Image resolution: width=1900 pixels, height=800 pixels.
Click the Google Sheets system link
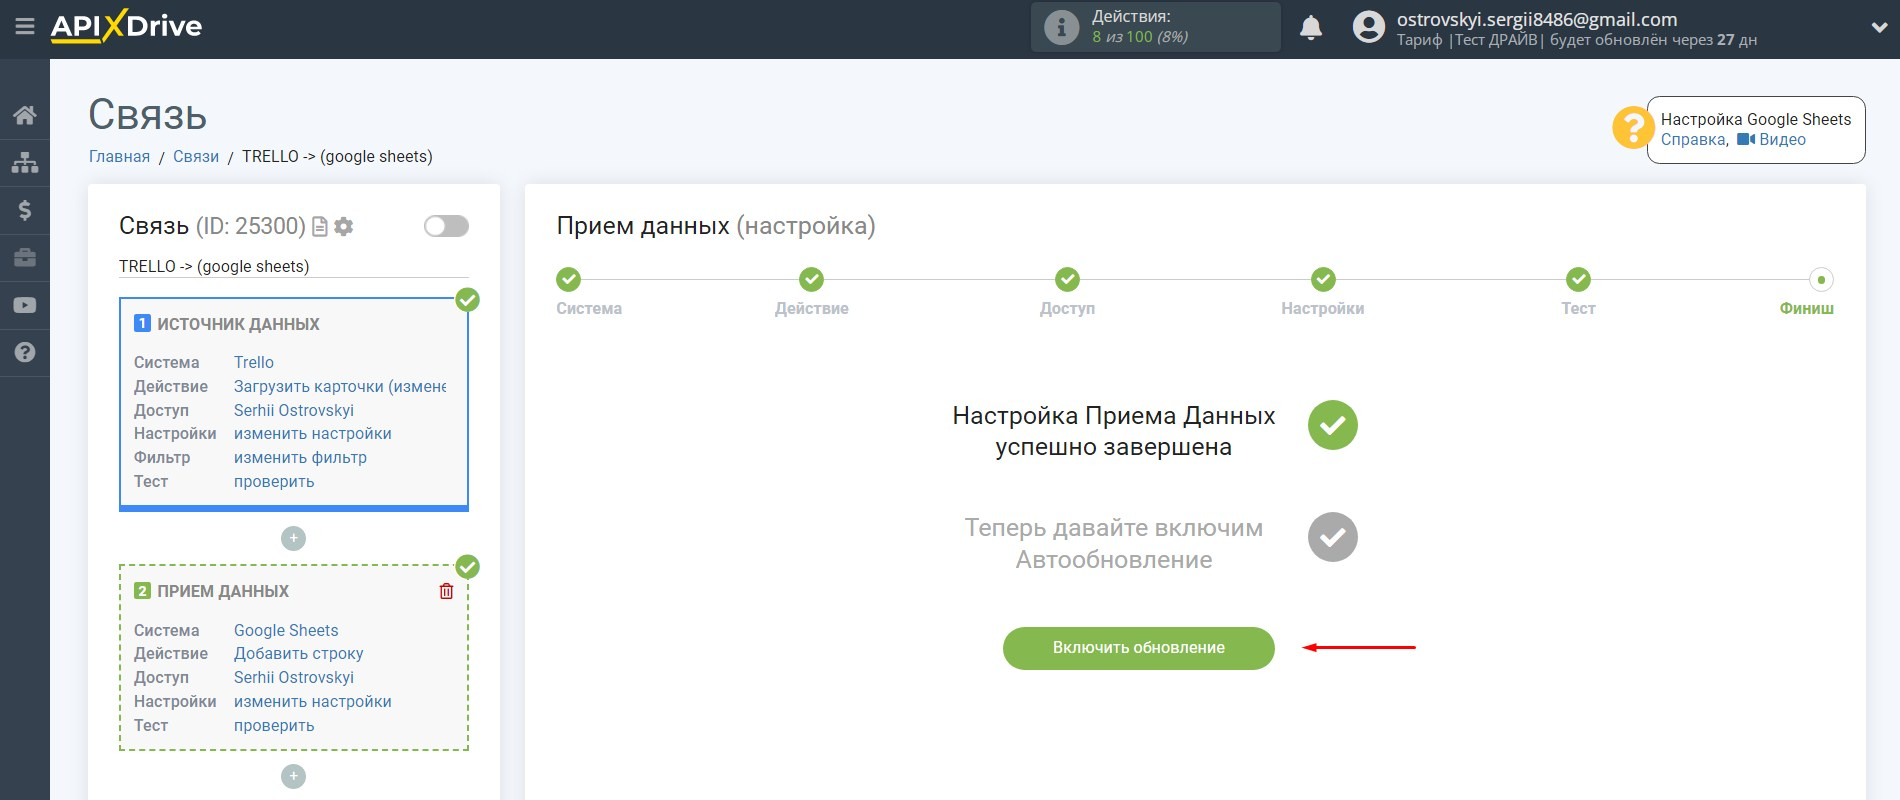point(286,630)
